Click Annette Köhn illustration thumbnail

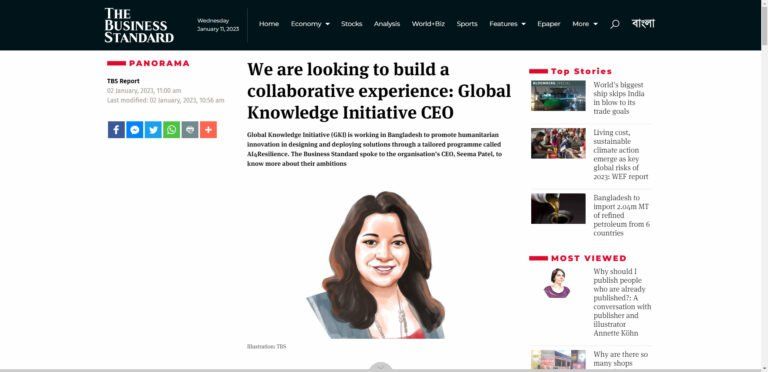pos(557,283)
